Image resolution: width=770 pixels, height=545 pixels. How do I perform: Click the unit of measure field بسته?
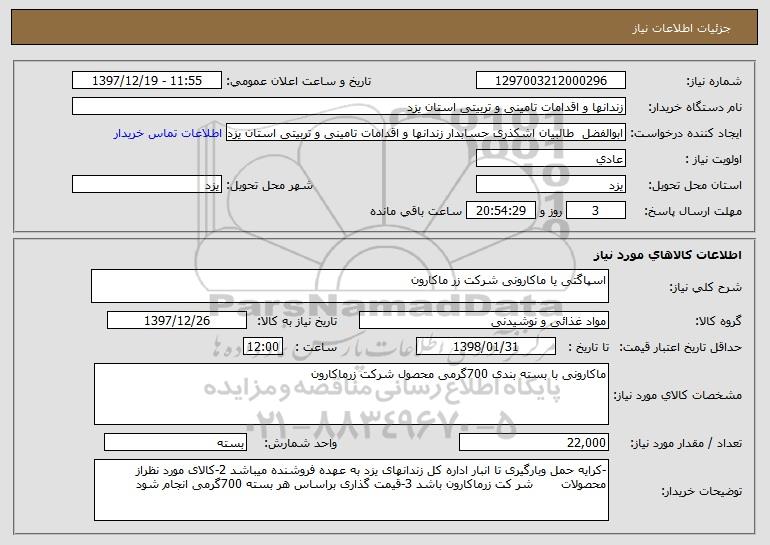tap(175, 442)
